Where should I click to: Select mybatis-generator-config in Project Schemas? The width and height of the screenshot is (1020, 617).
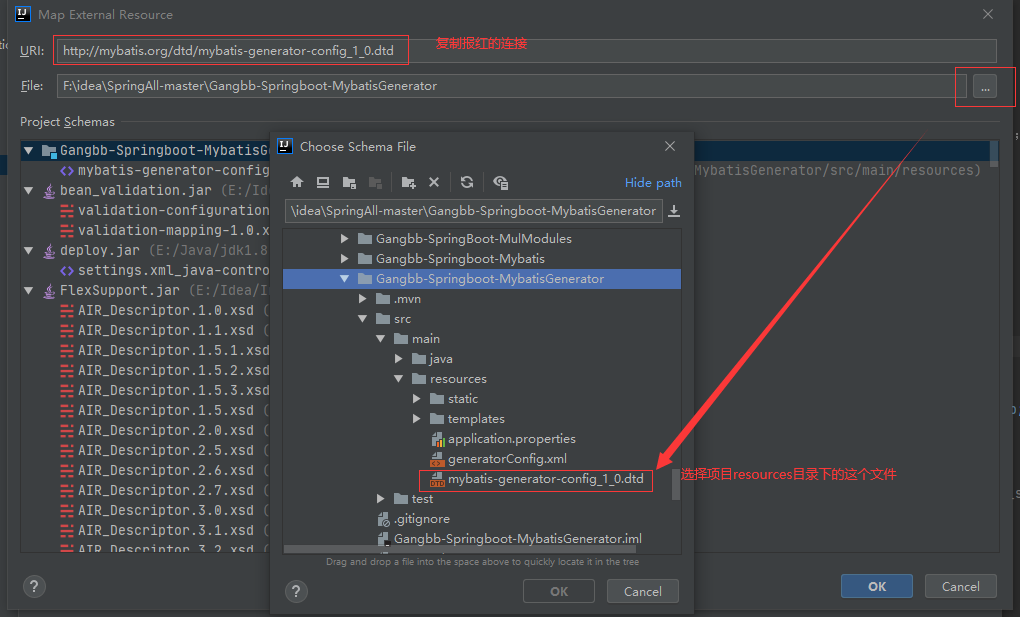pyautogui.click(x=165, y=171)
